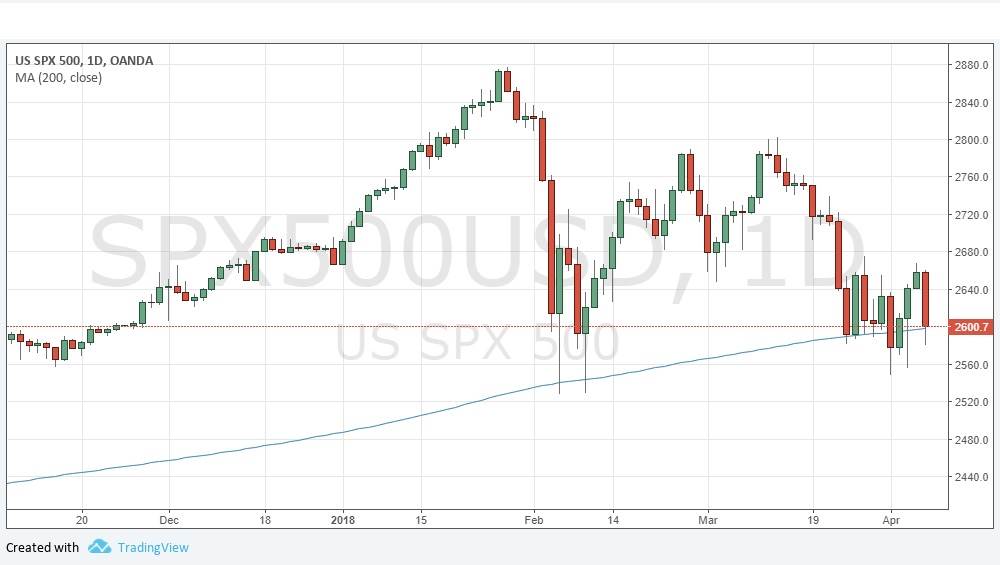1000x565 pixels.
Task: Click the Apr label on time axis
Action: point(890,520)
